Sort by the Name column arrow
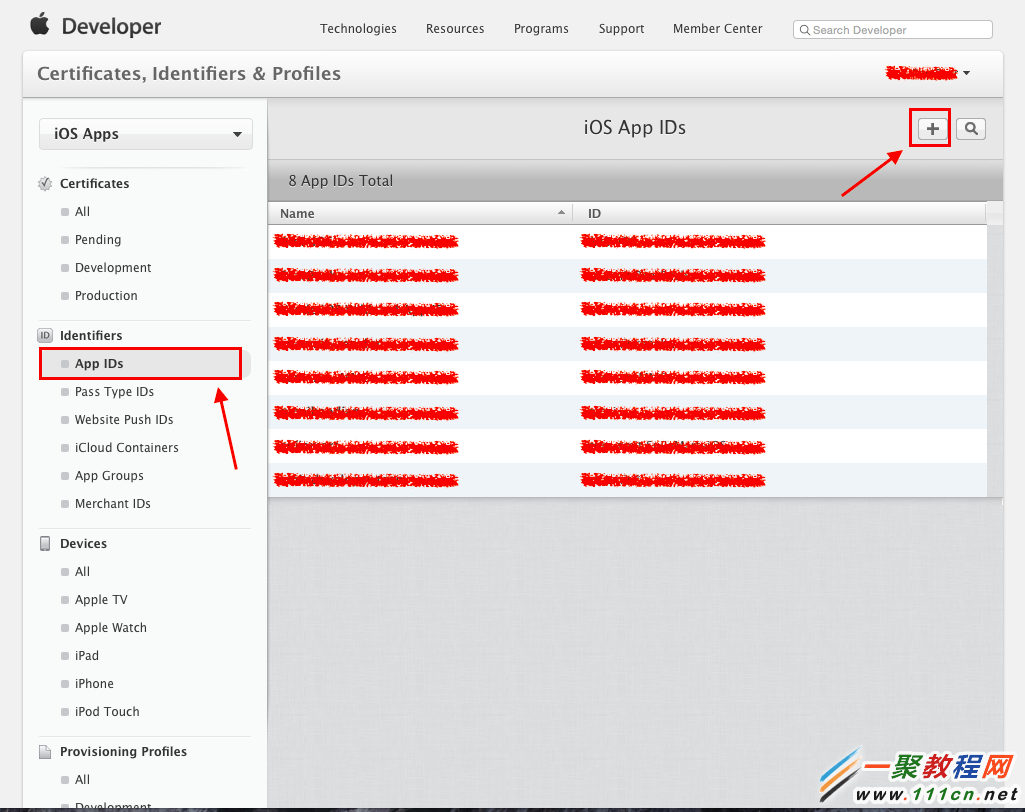The image size is (1025, 812). click(x=561, y=212)
